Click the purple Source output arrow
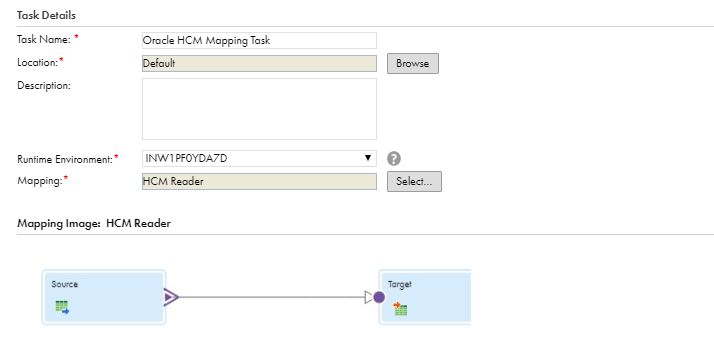This screenshot has height=364, width=714. coord(171,297)
